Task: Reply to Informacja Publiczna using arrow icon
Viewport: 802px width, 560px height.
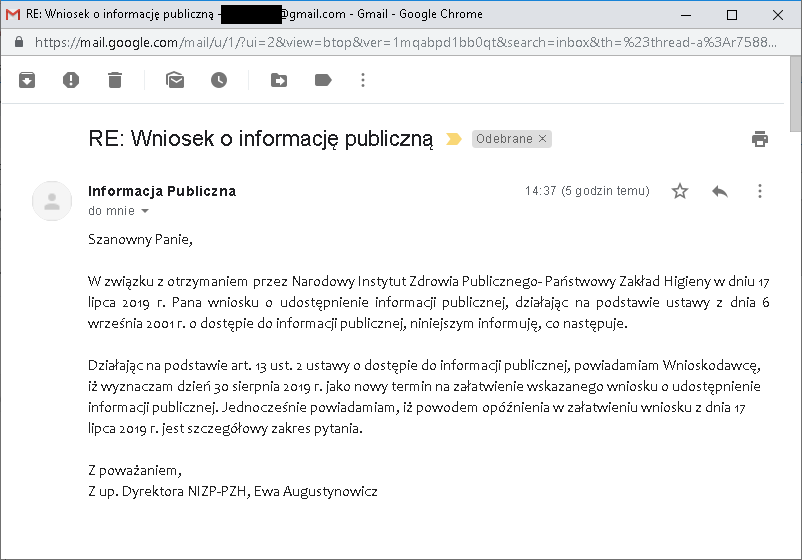Action: point(720,191)
